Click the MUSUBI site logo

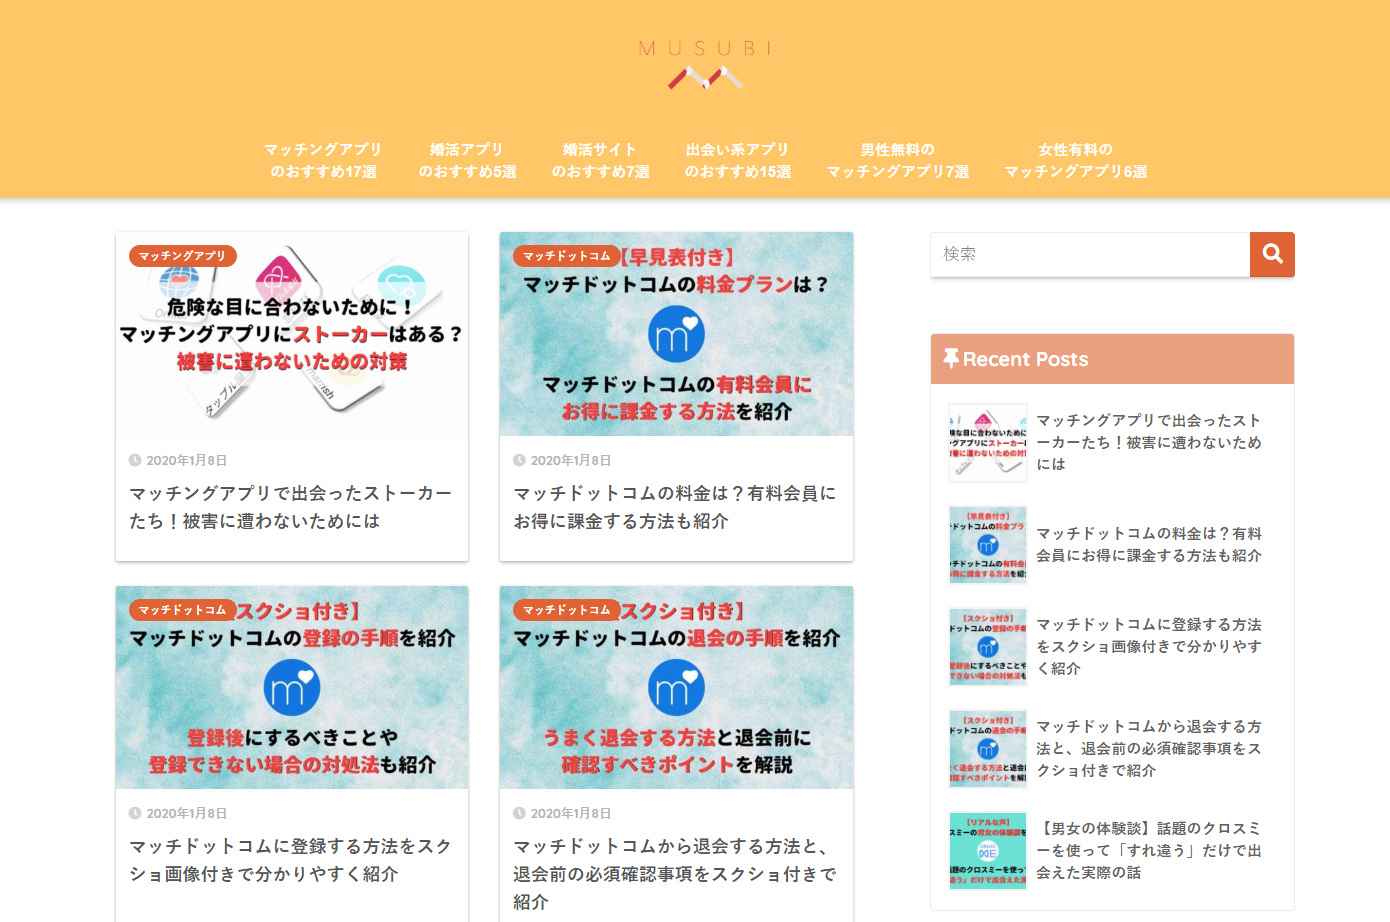click(705, 65)
